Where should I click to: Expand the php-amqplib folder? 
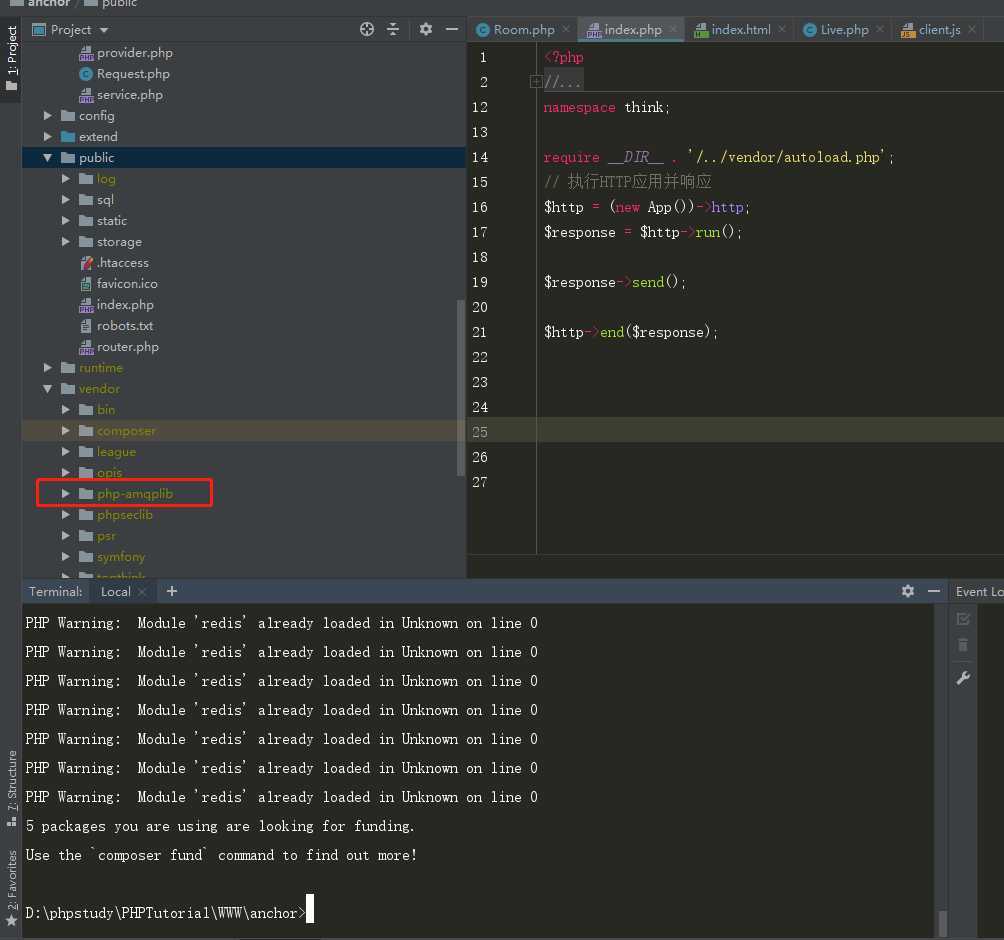point(65,494)
